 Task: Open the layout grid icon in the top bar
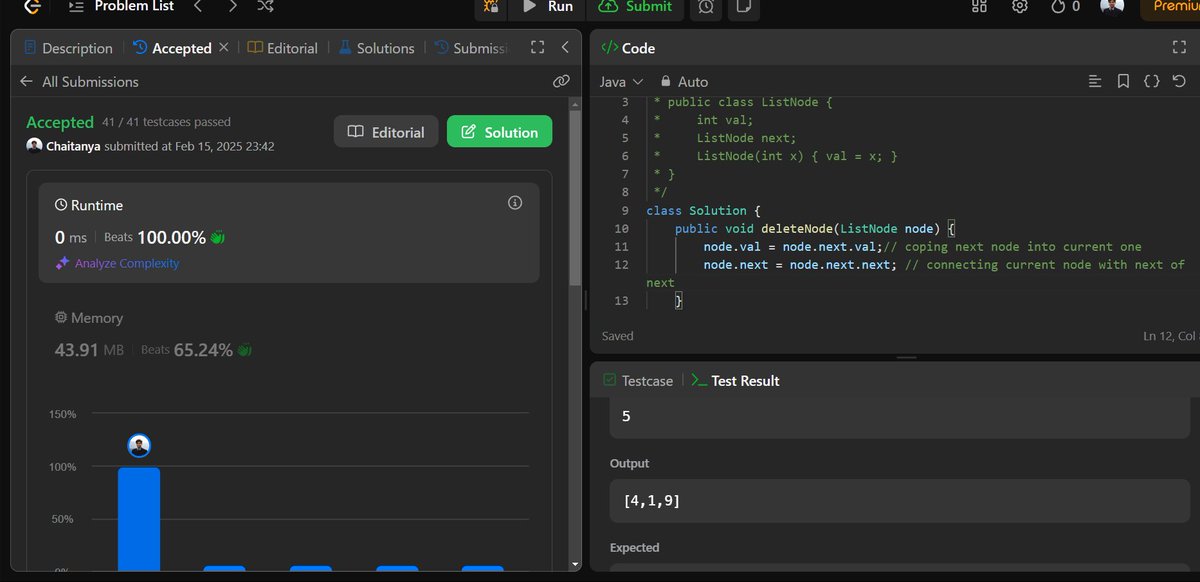pyautogui.click(x=978, y=7)
